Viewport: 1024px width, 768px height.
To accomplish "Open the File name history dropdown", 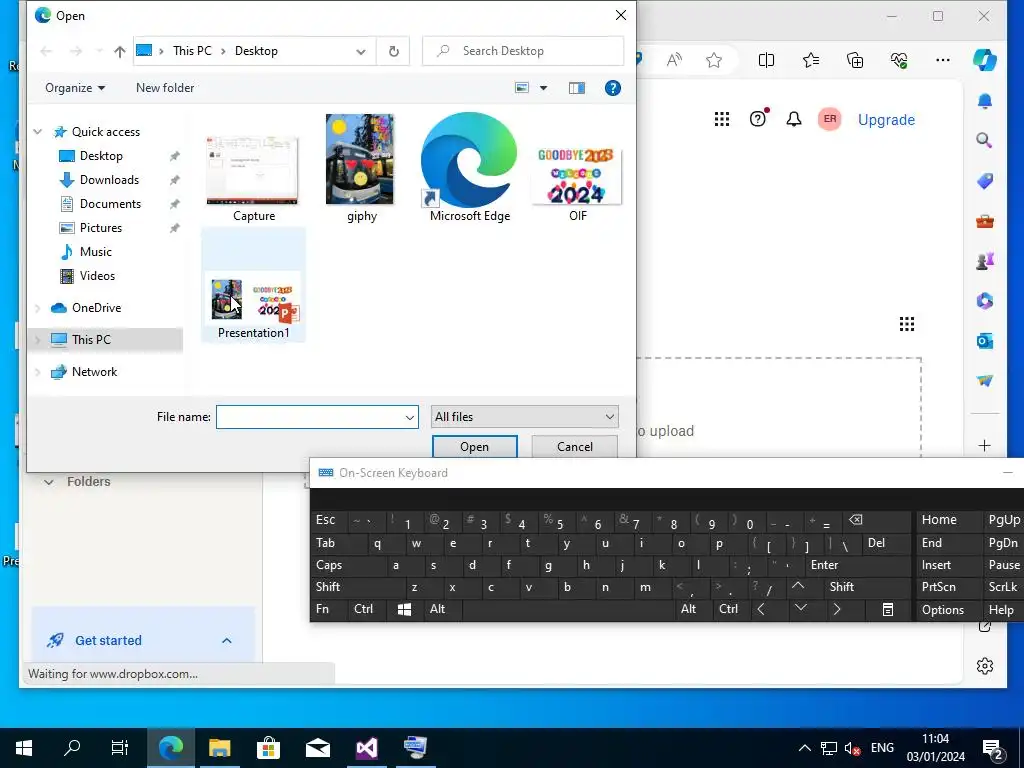I will click(410, 417).
